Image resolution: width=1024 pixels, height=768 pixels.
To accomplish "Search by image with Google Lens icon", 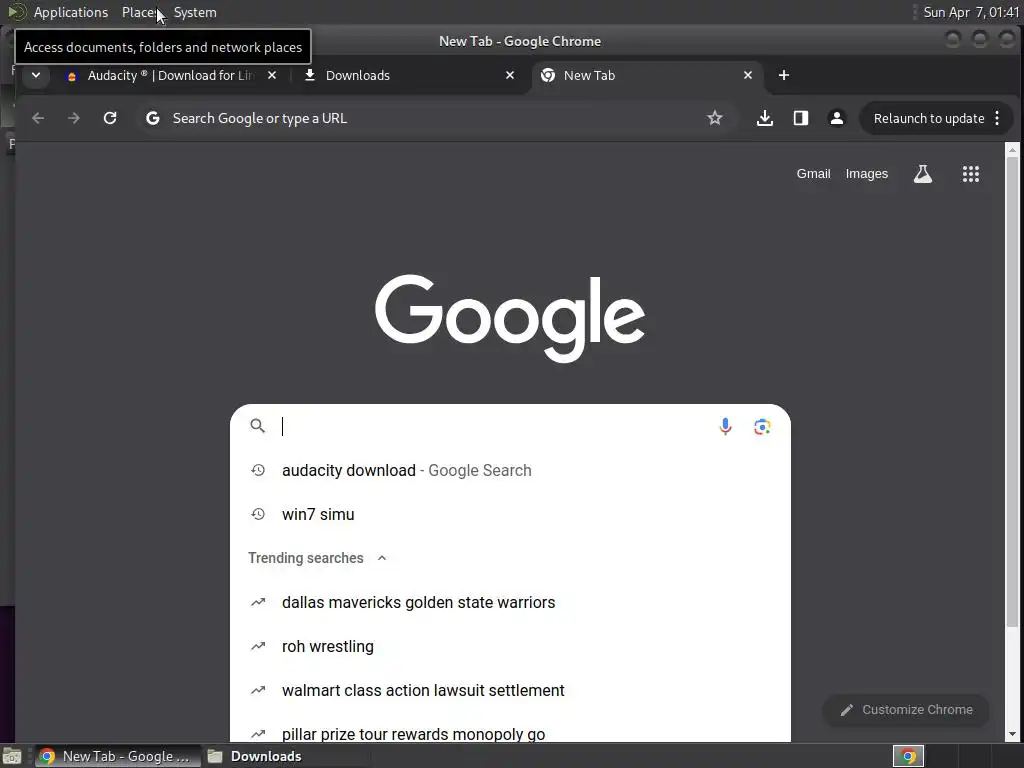I will pyautogui.click(x=762, y=426).
